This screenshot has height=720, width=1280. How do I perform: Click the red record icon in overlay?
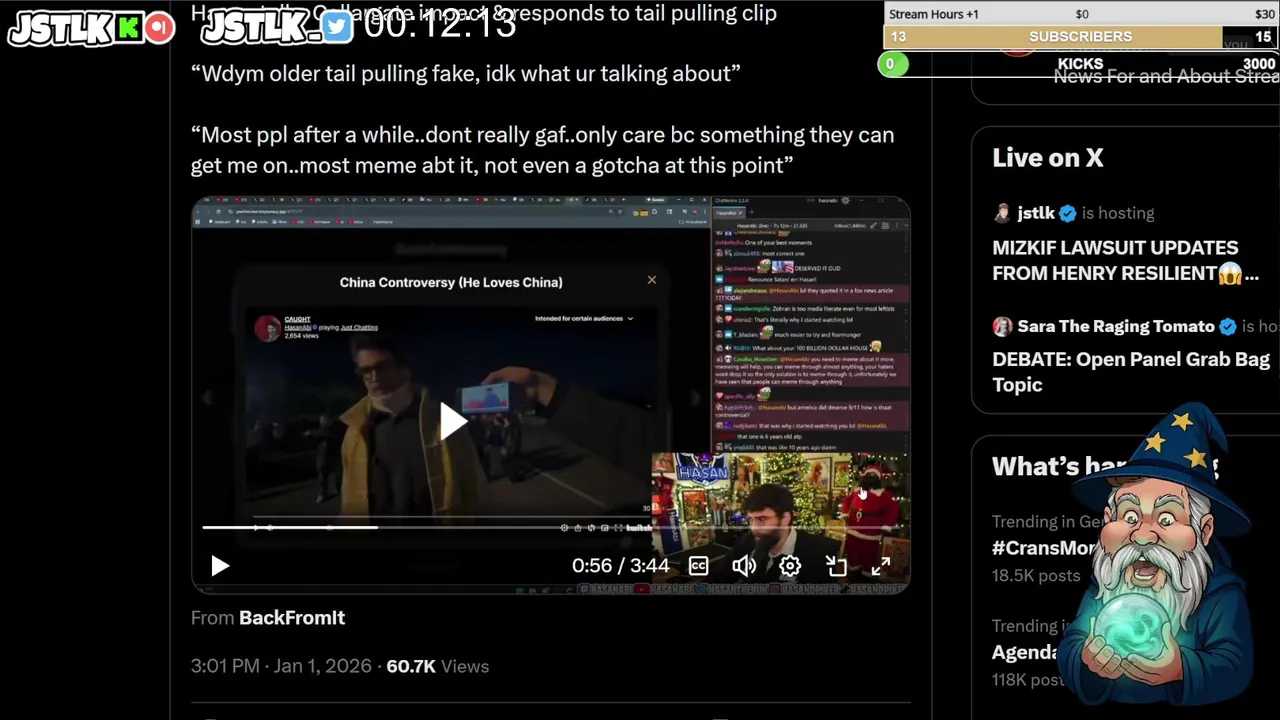(x=159, y=27)
